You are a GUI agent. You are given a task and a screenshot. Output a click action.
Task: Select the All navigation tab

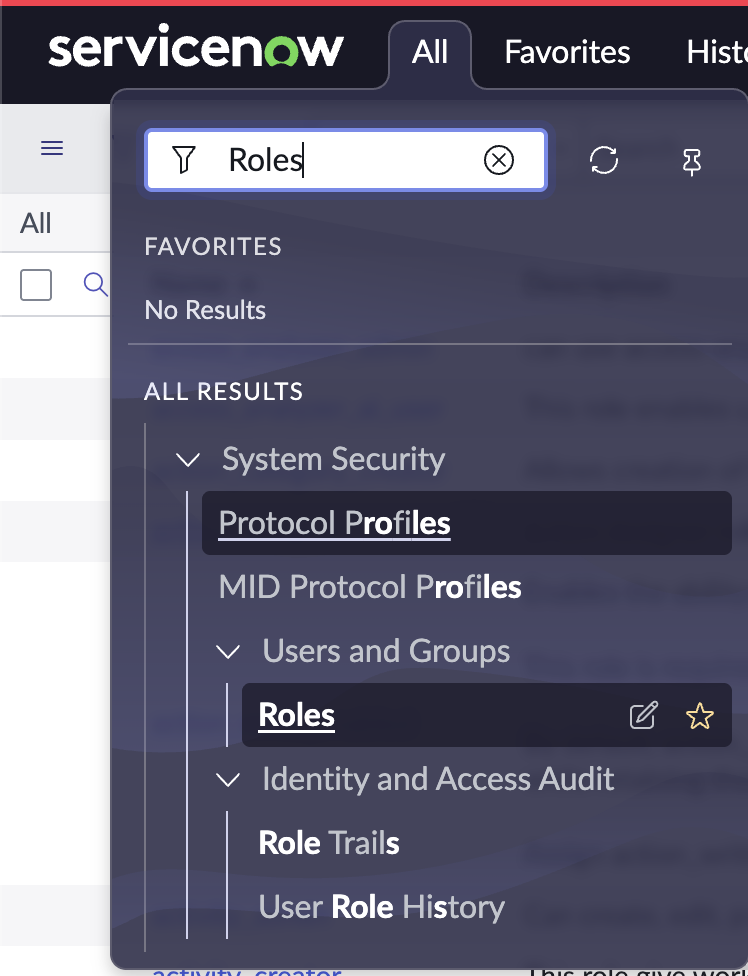pos(429,52)
